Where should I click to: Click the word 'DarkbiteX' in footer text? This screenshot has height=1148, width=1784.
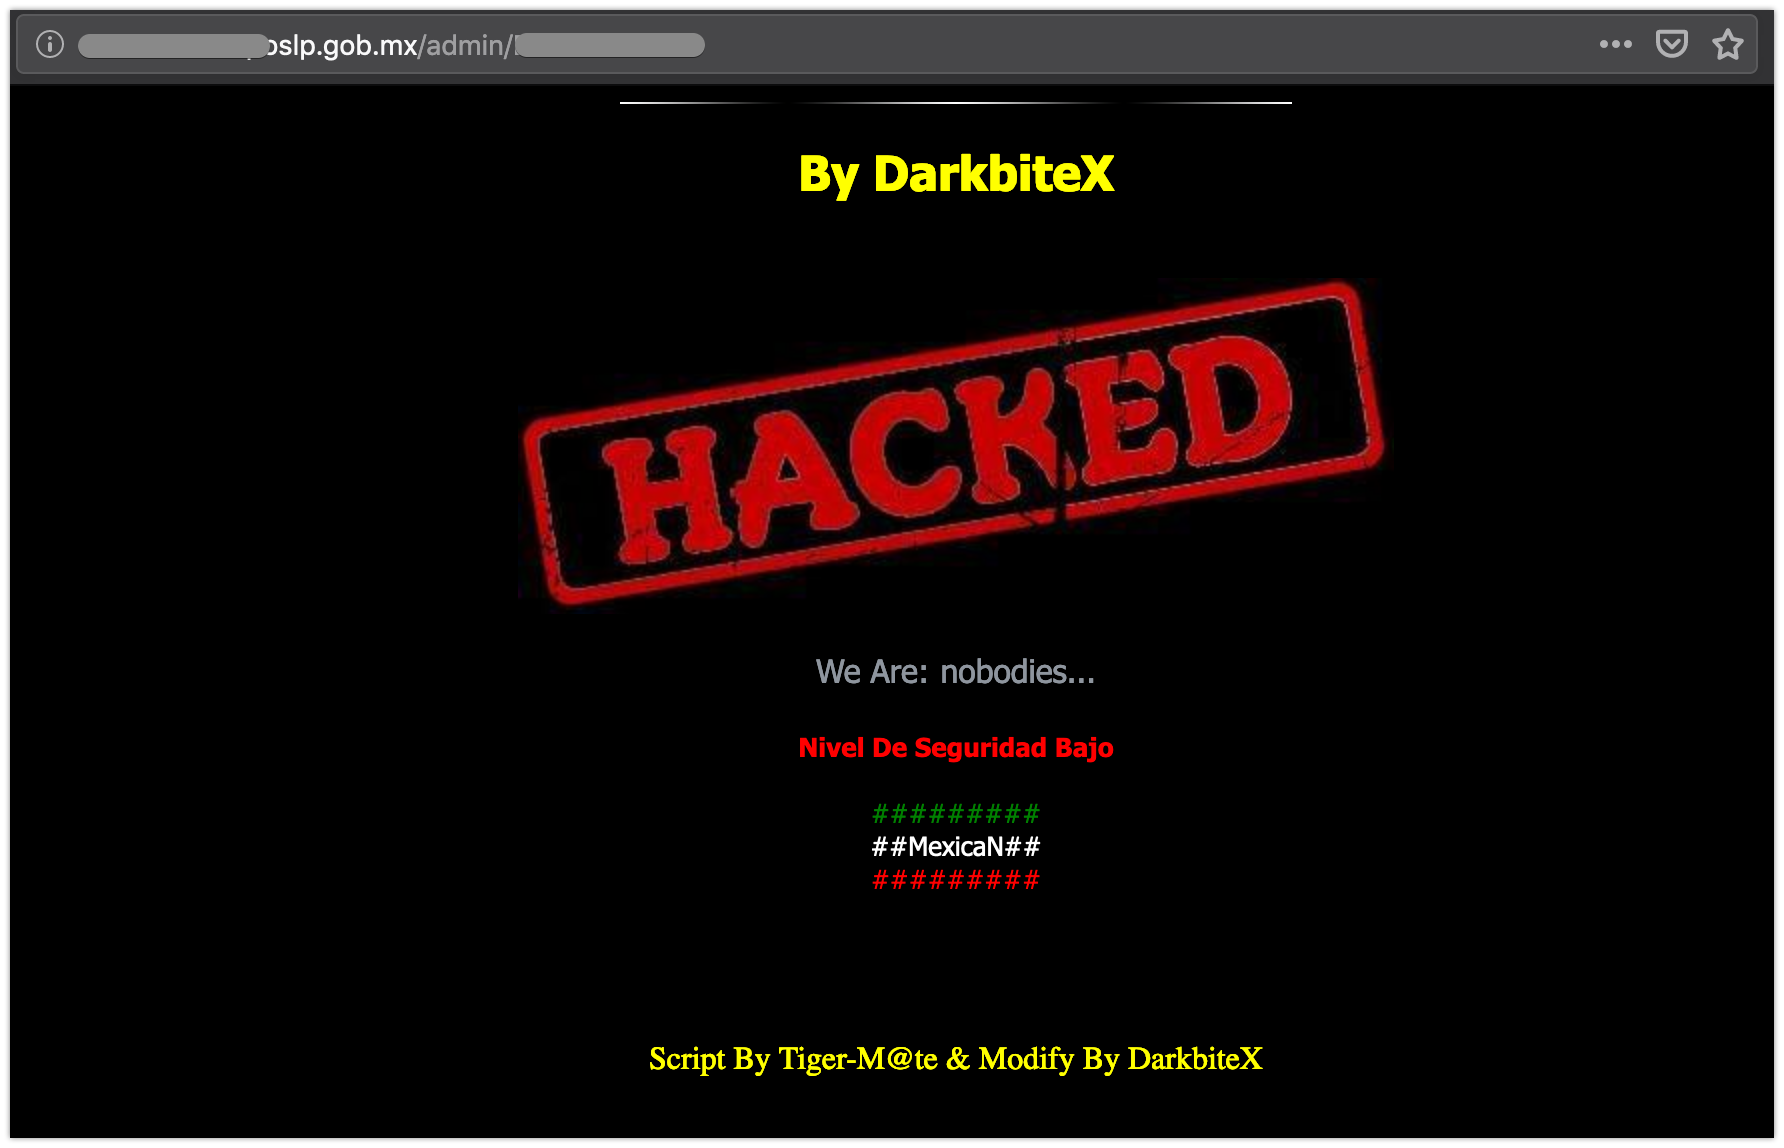point(1195,1058)
